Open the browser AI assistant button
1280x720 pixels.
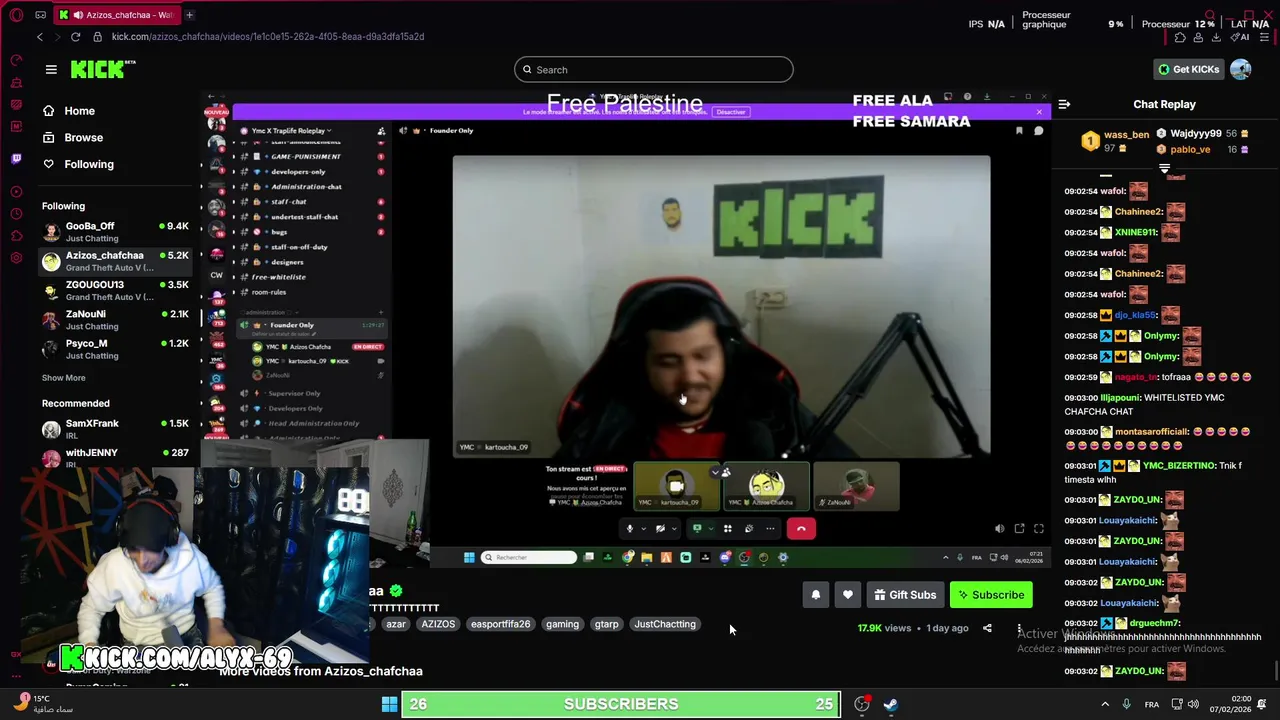point(1240,37)
